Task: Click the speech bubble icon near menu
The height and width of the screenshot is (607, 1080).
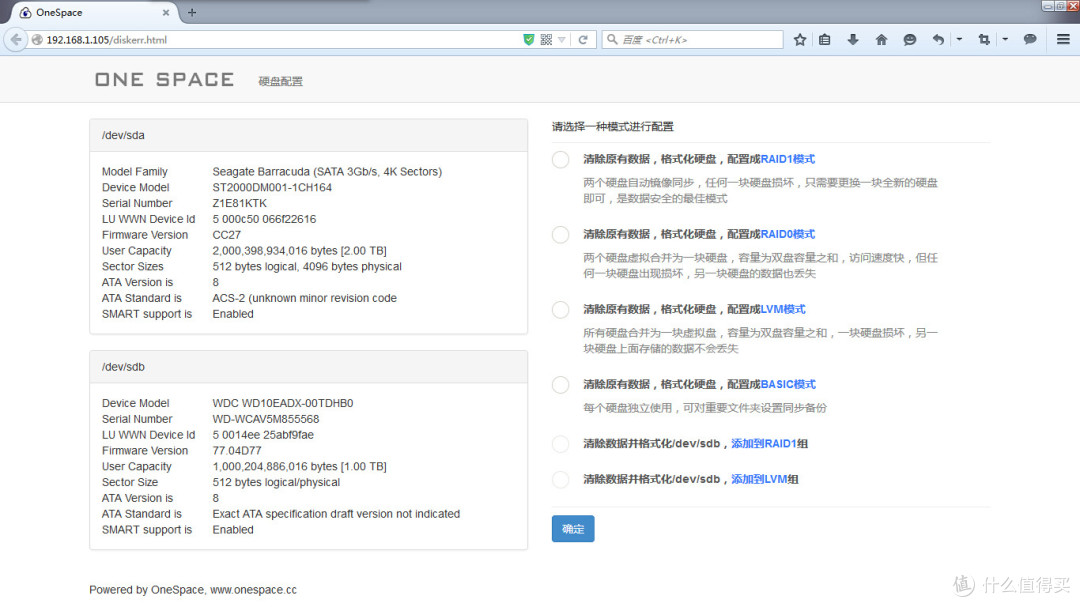Action: coord(1030,39)
